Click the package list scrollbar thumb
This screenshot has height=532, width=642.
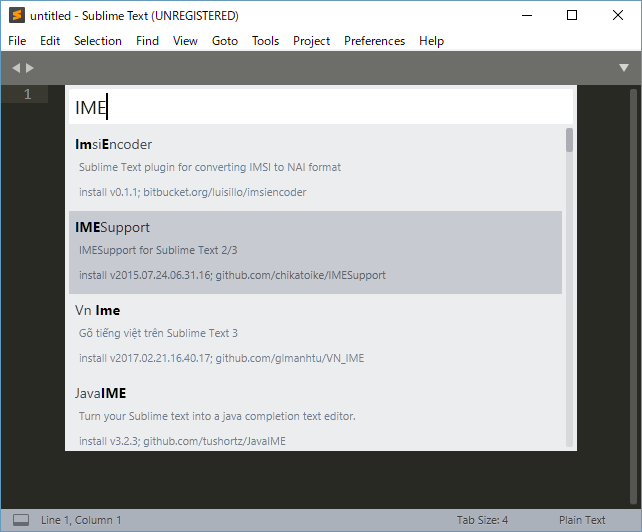point(569,140)
